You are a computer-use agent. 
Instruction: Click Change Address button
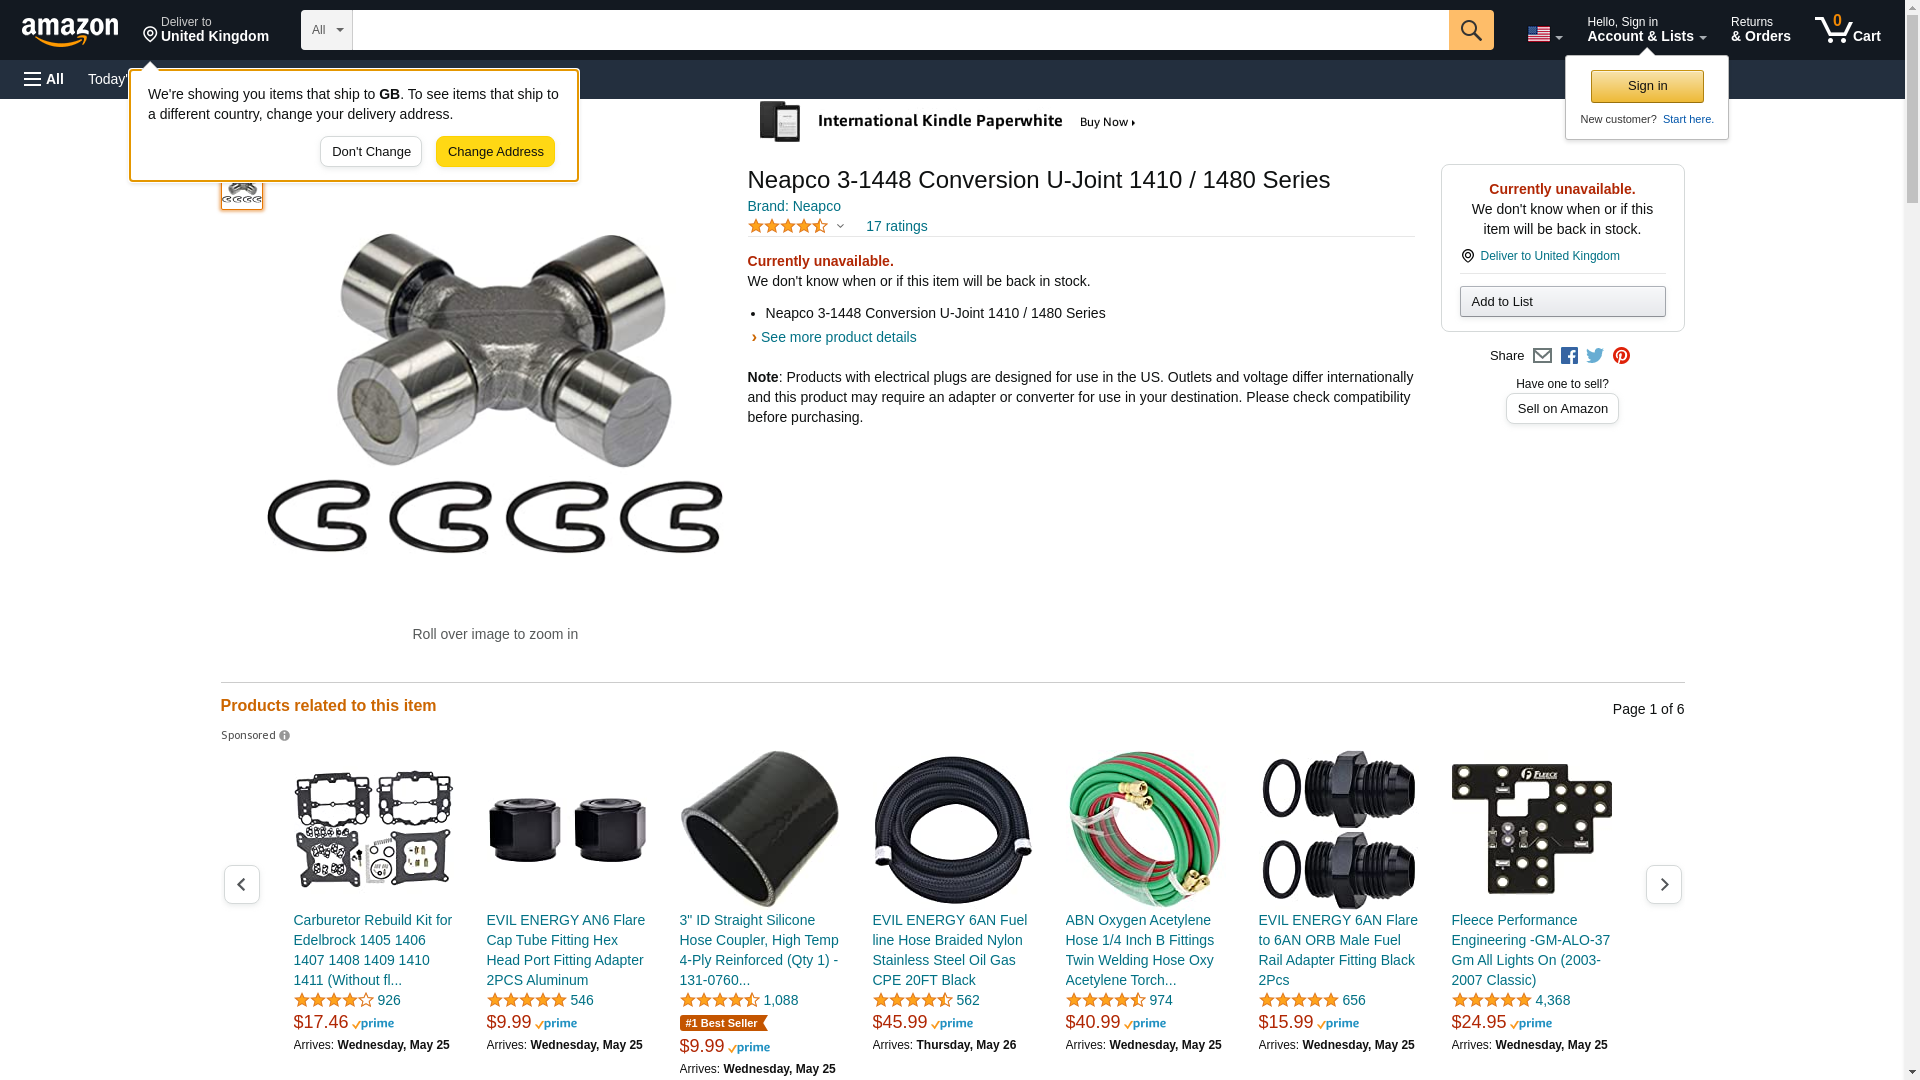[x=495, y=152]
